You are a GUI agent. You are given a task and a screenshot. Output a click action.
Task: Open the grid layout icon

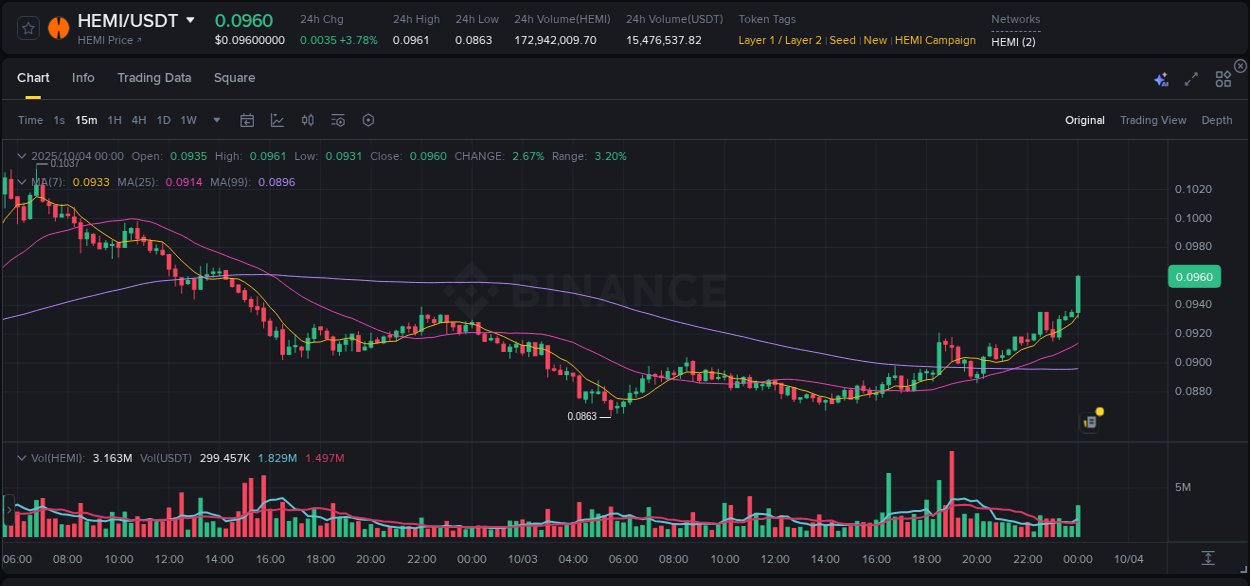(1223, 78)
